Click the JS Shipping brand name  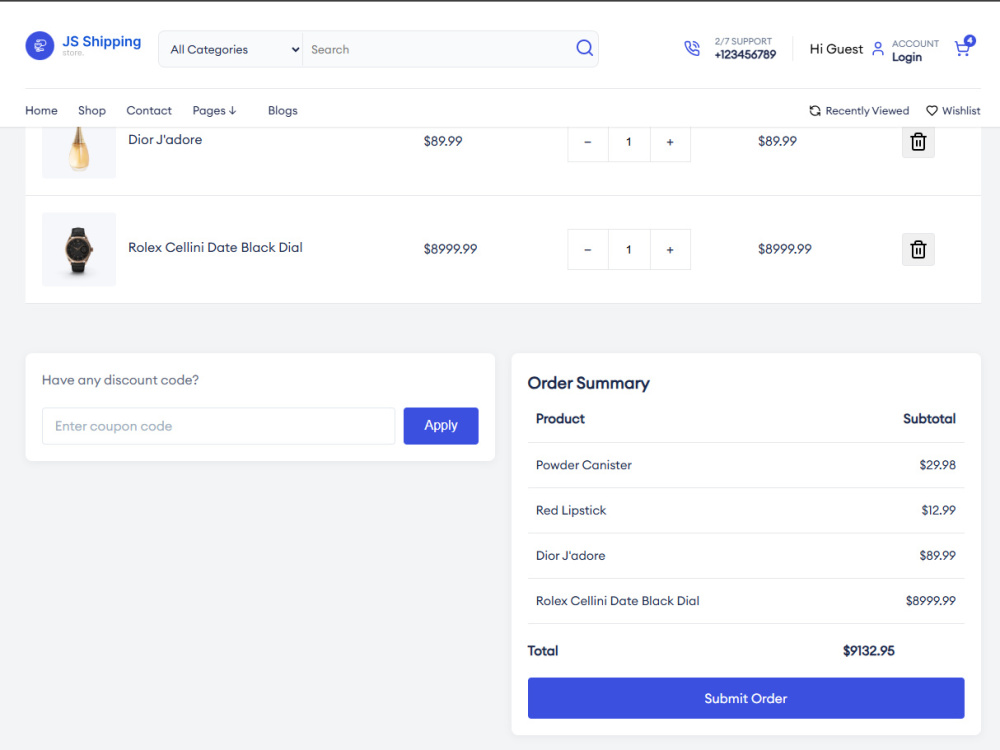pos(101,41)
